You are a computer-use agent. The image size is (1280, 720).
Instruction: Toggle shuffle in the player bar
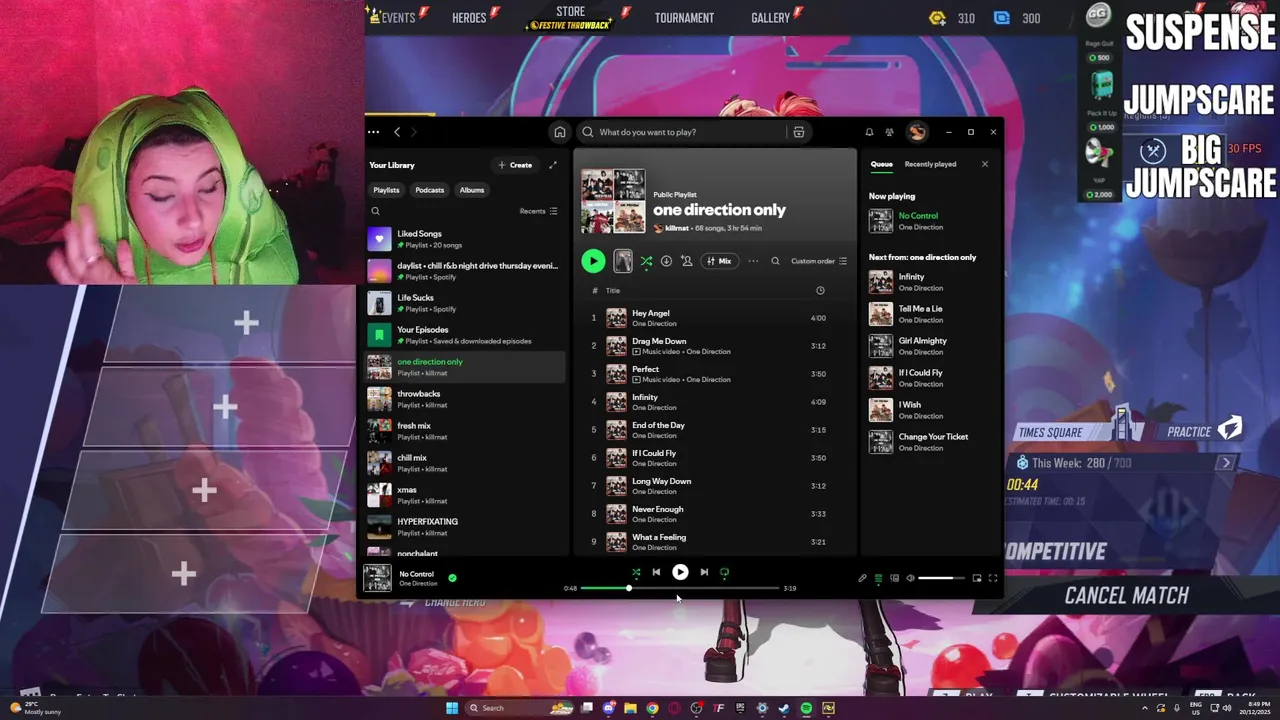(636, 572)
